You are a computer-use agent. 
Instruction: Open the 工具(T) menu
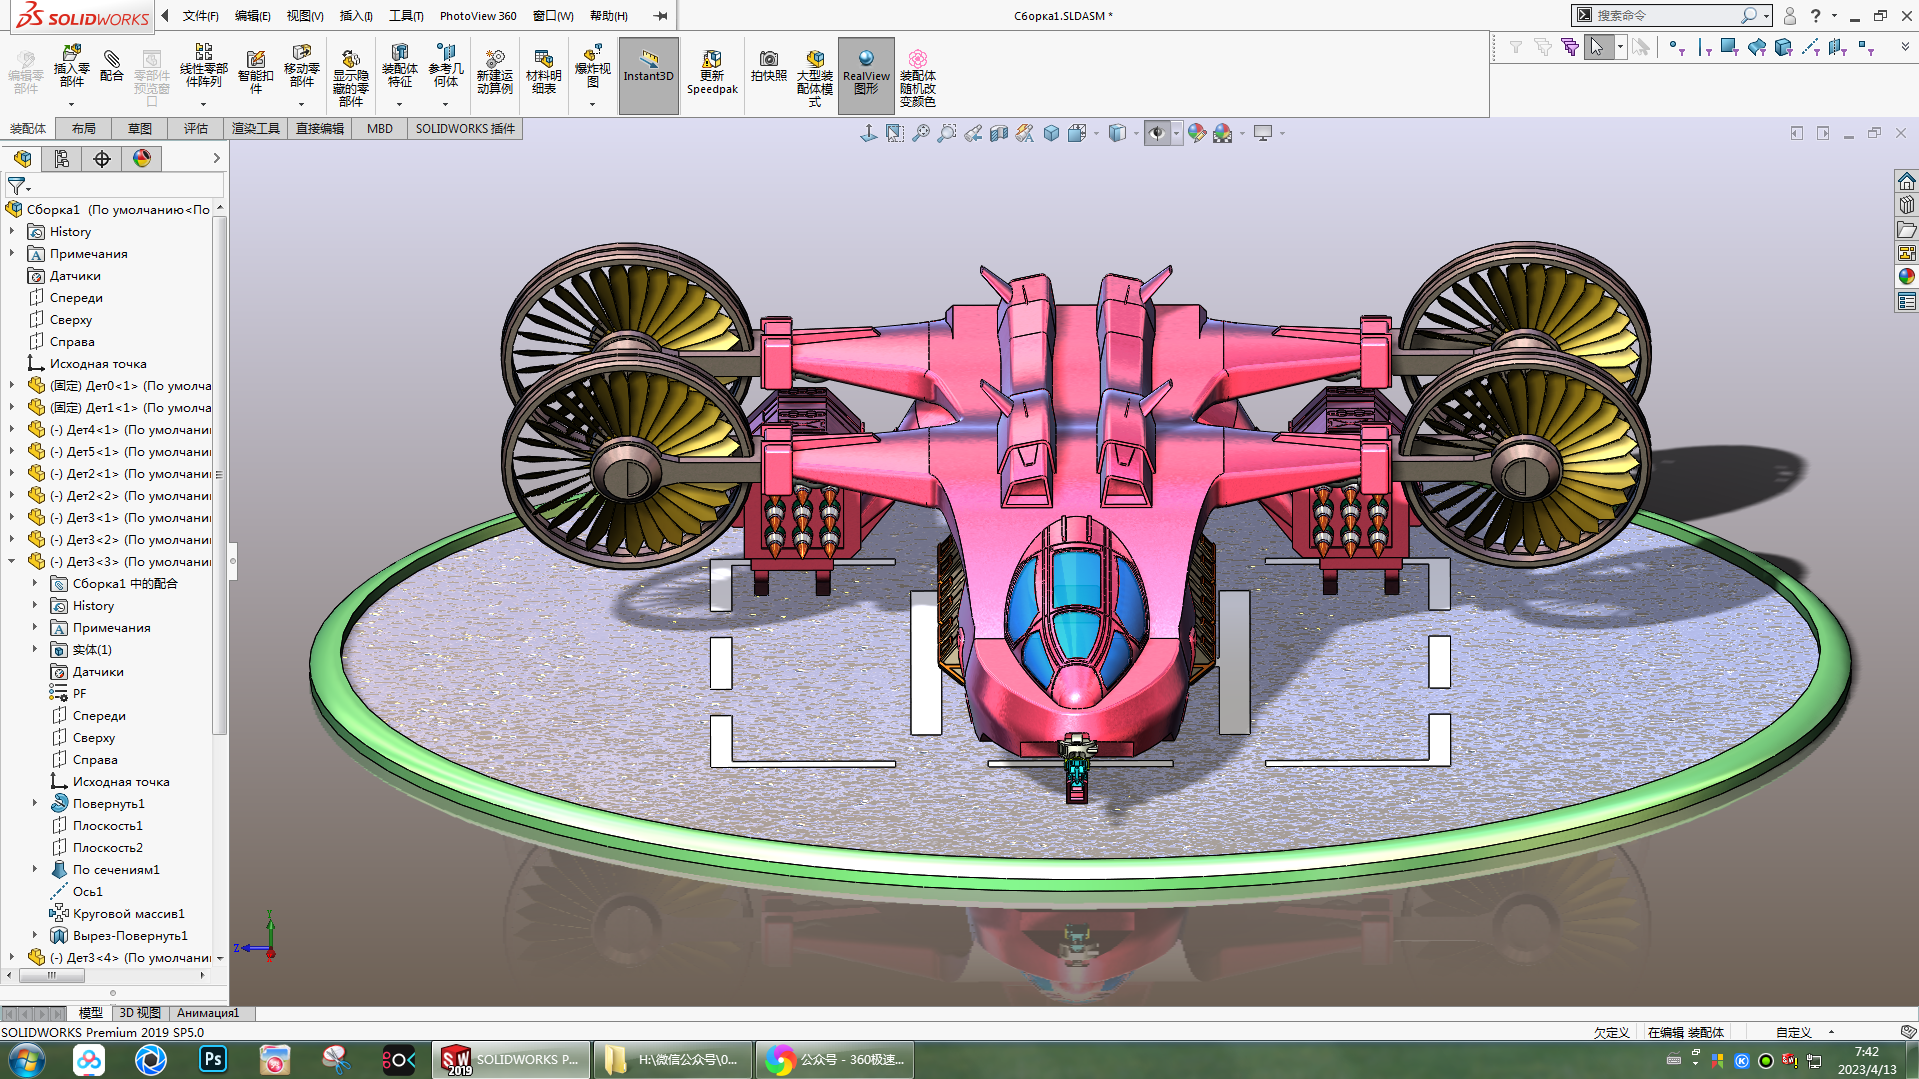click(406, 16)
